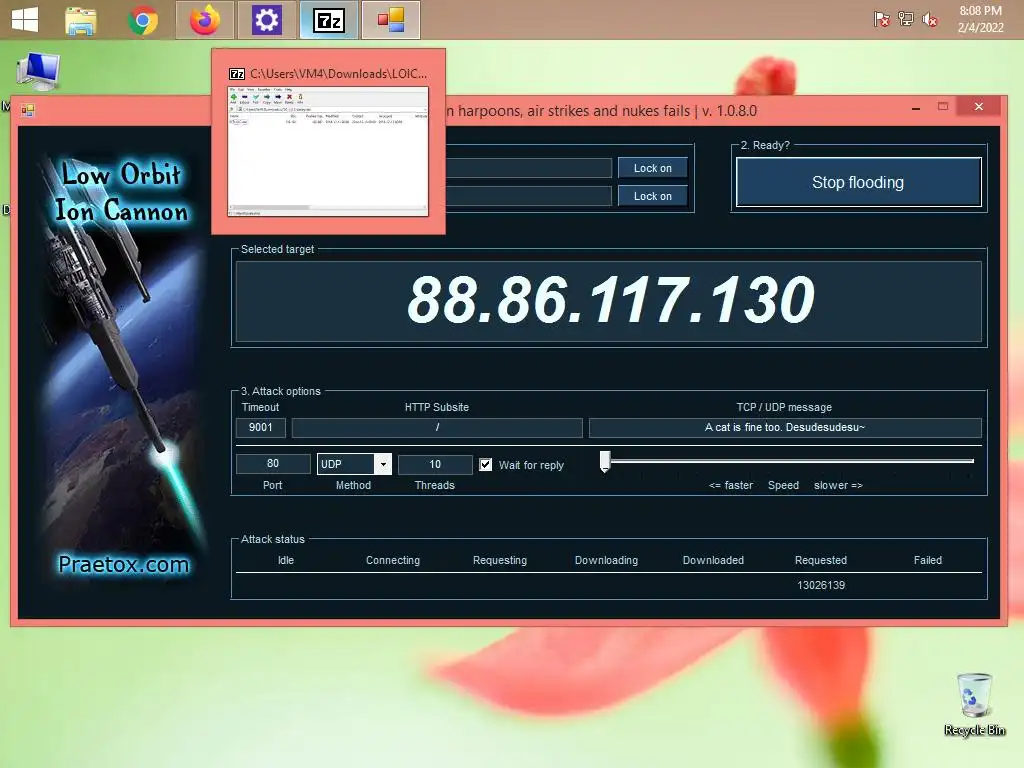
Task: Click the selected target 88.86.117.130 display
Action: click(x=609, y=300)
